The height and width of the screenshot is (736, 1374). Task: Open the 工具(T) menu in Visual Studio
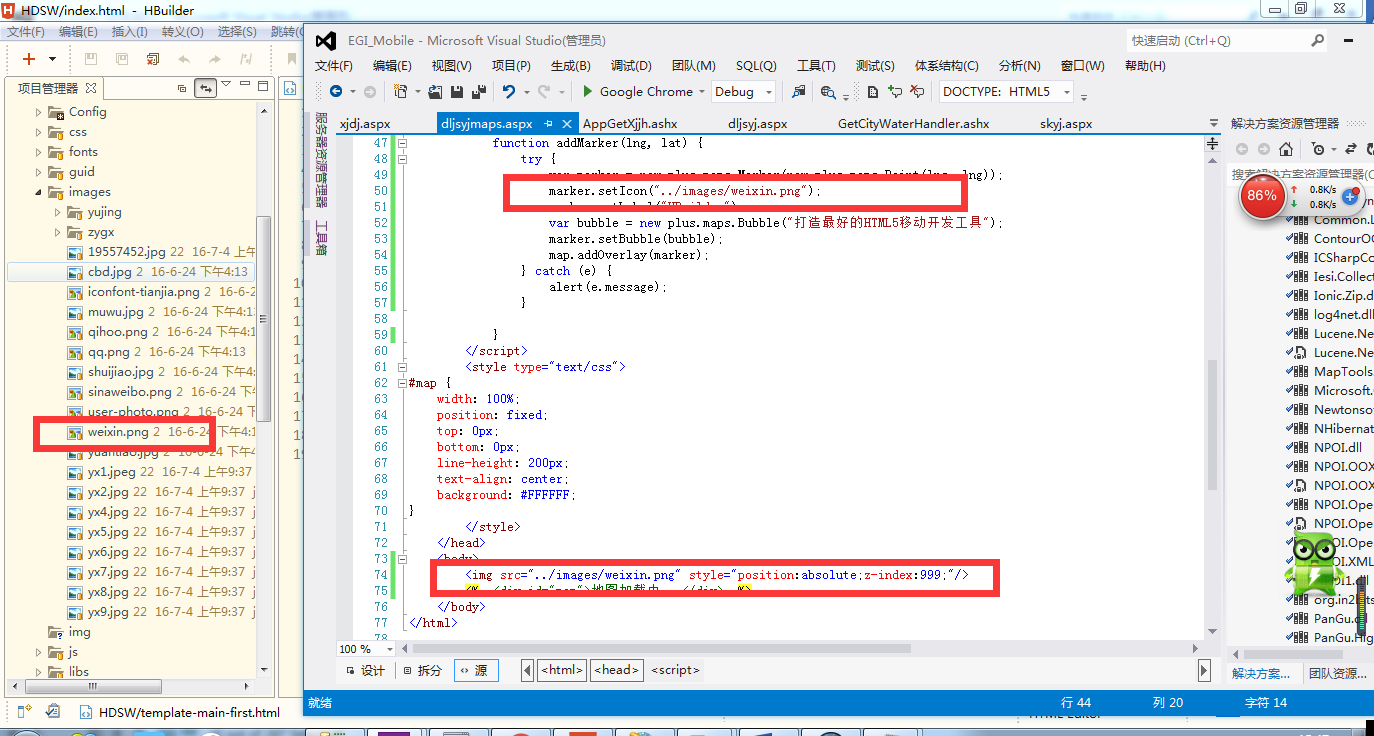(x=816, y=66)
